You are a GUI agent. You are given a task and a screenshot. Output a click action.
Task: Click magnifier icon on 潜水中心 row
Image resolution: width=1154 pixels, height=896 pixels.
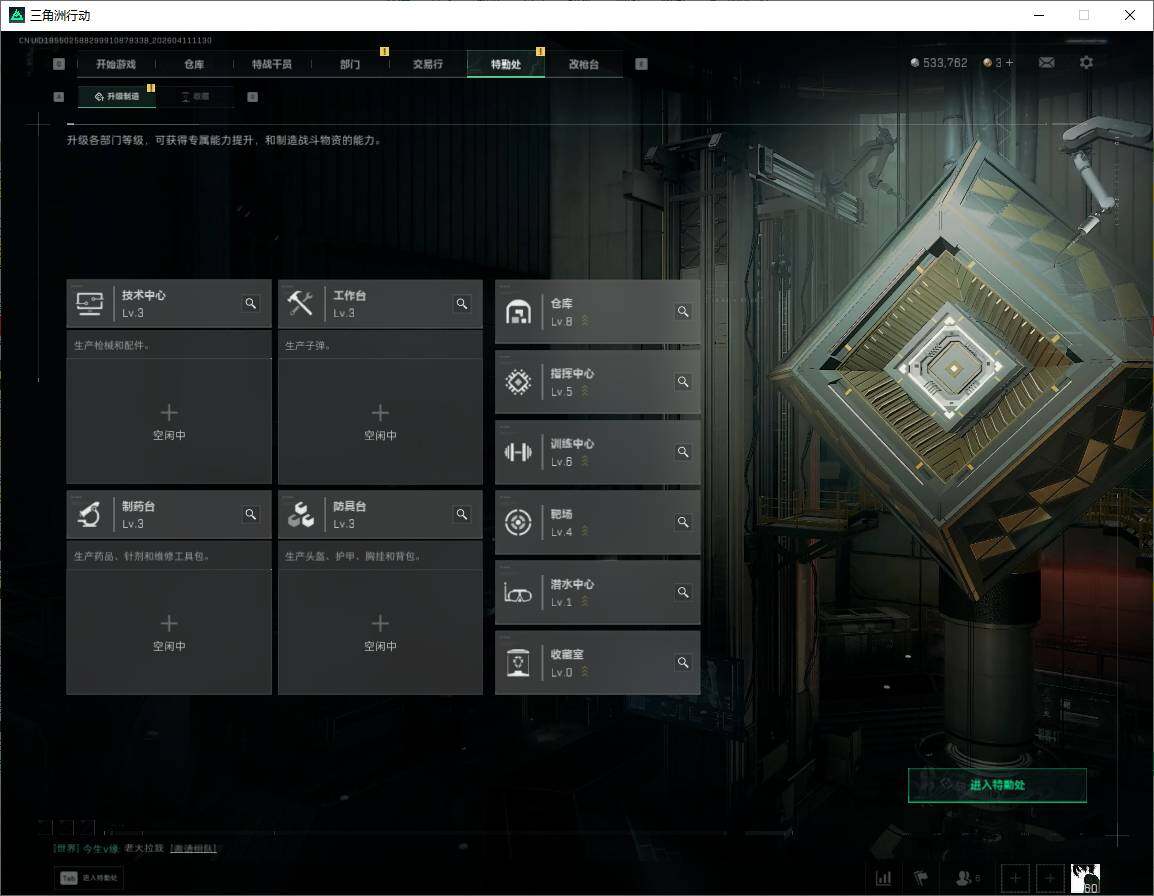tap(683, 592)
